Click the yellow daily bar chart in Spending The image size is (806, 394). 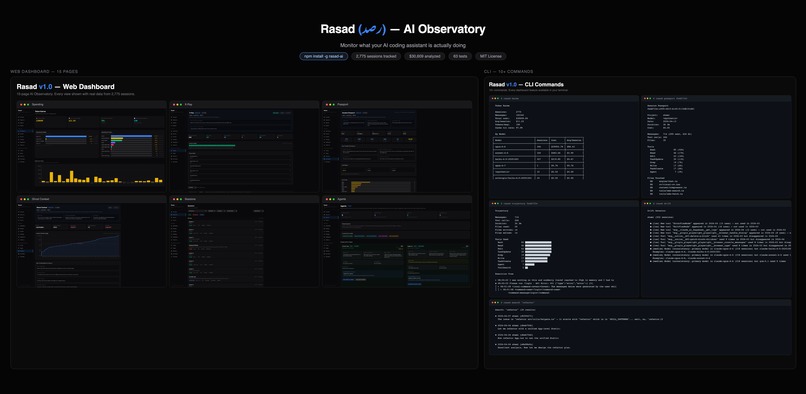pyautogui.click(x=99, y=176)
